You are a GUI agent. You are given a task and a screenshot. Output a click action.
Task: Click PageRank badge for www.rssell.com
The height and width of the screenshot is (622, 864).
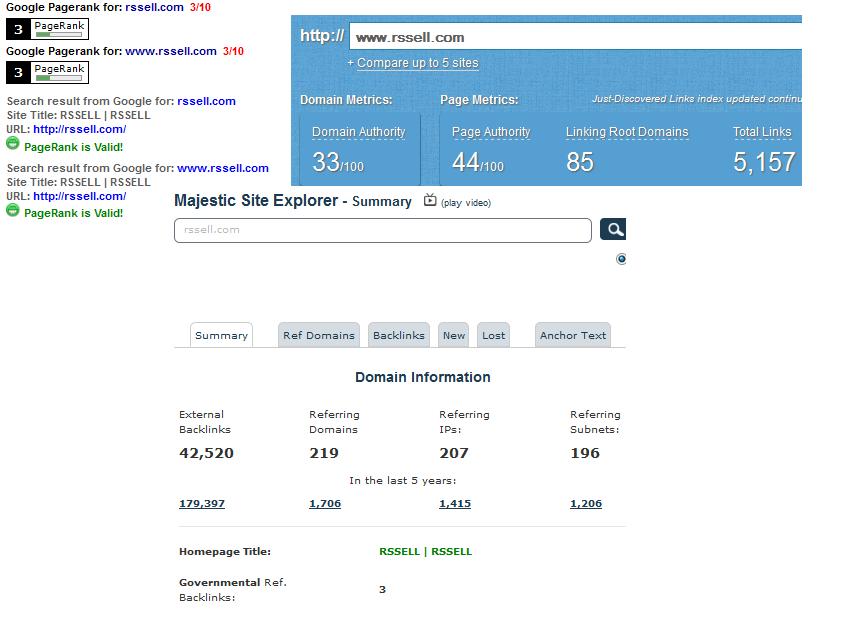(47, 73)
